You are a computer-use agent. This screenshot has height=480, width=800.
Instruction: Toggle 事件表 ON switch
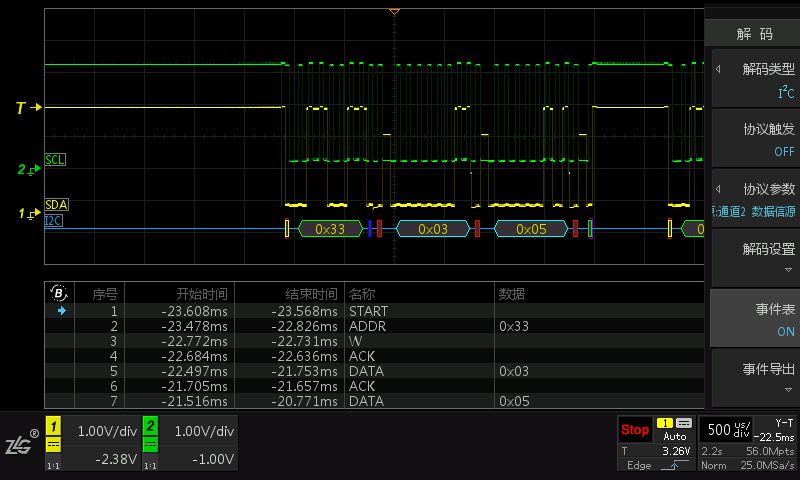click(x=756, y=318)
